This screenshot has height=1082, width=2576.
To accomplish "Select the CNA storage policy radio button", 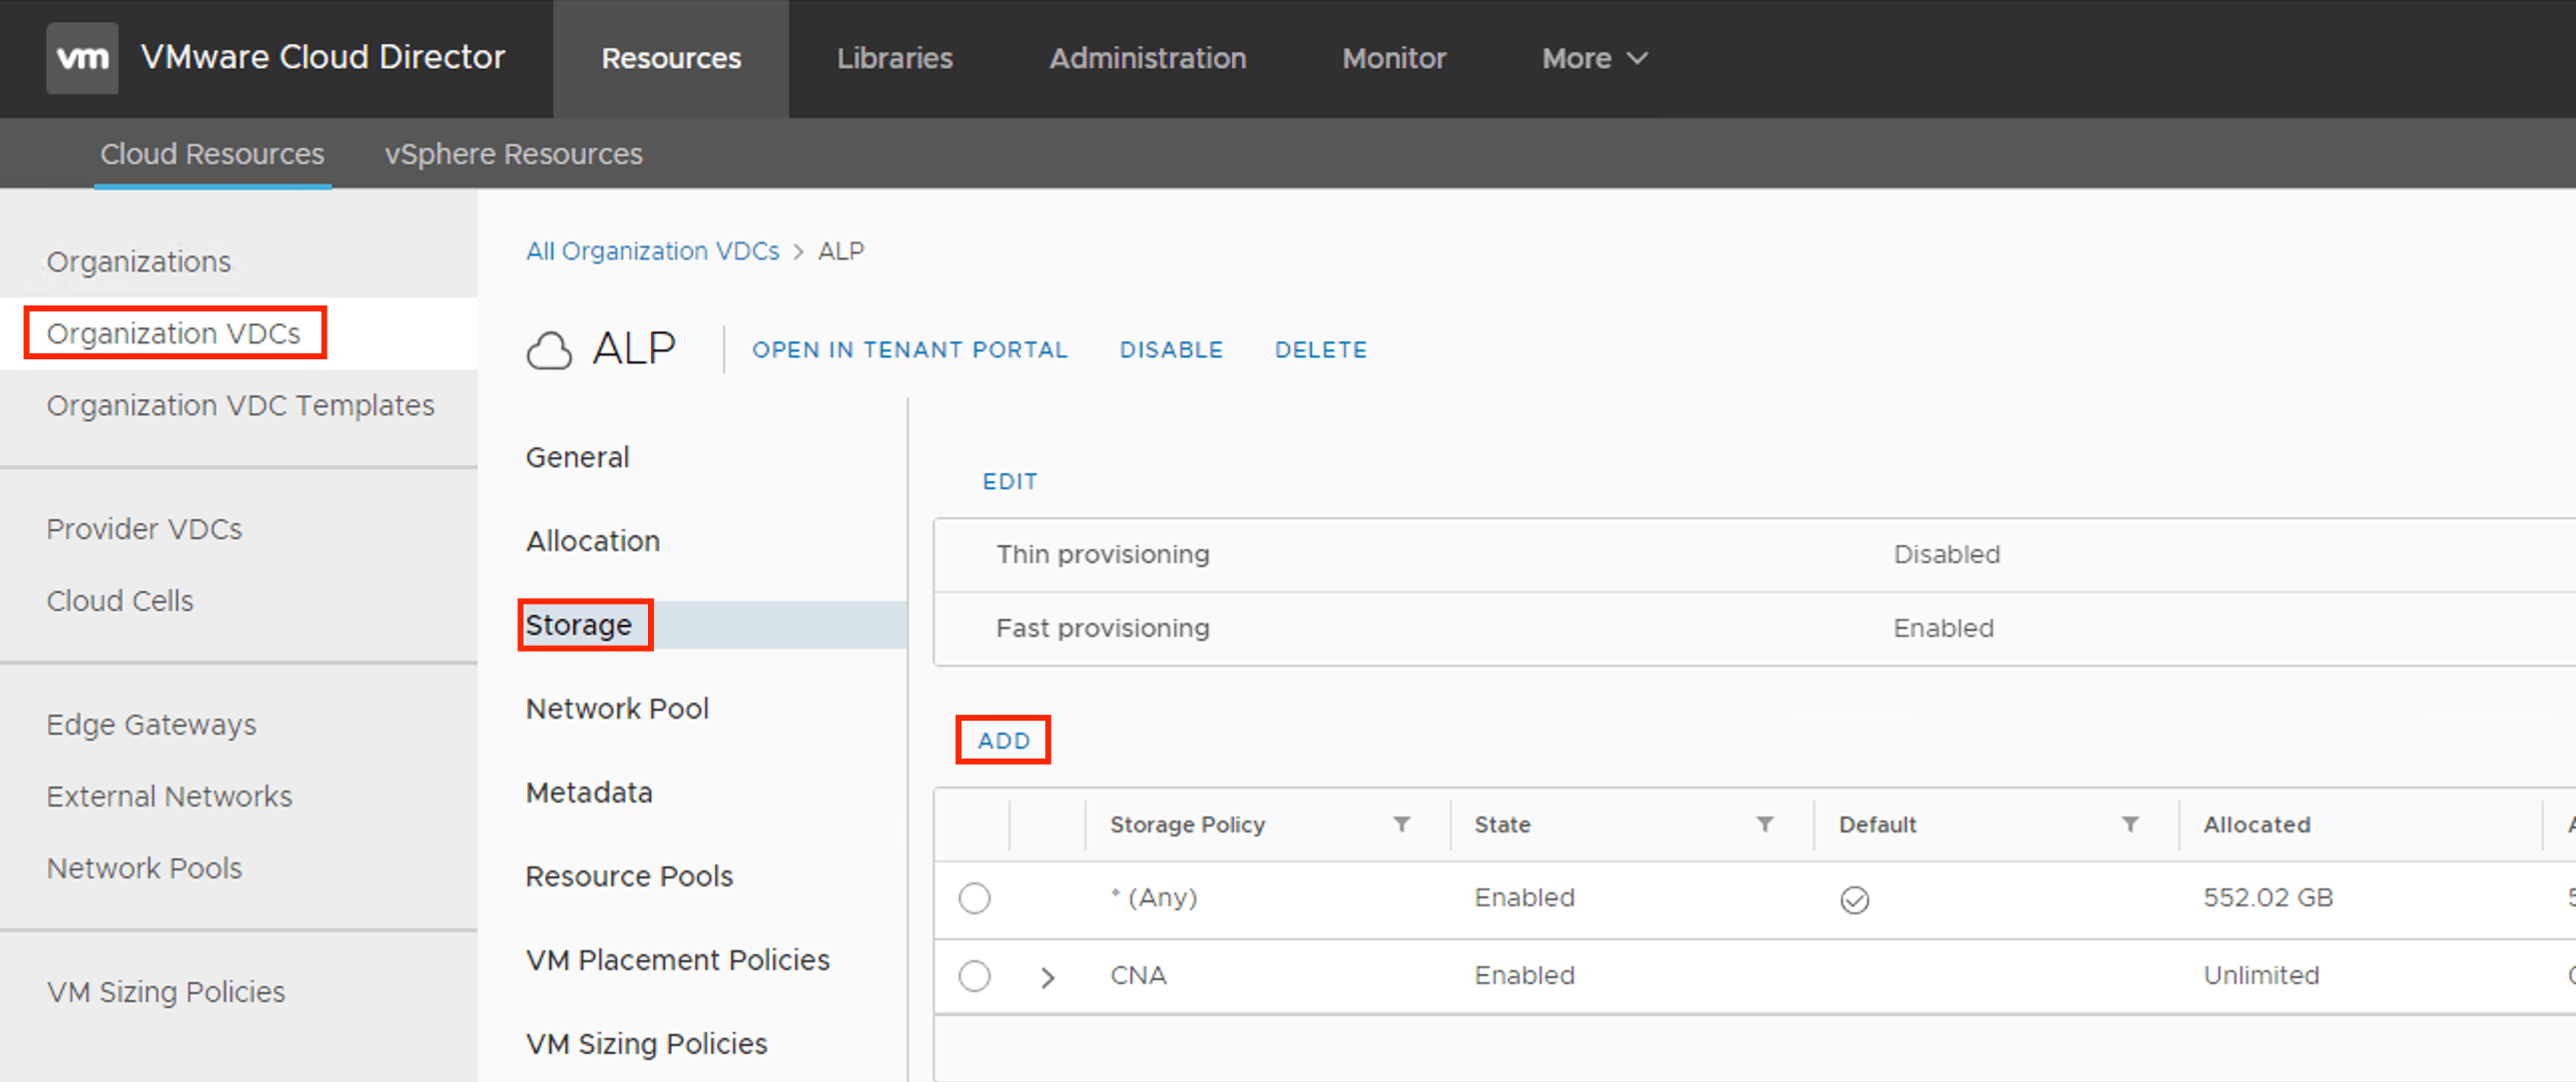I will coord(974,975).
